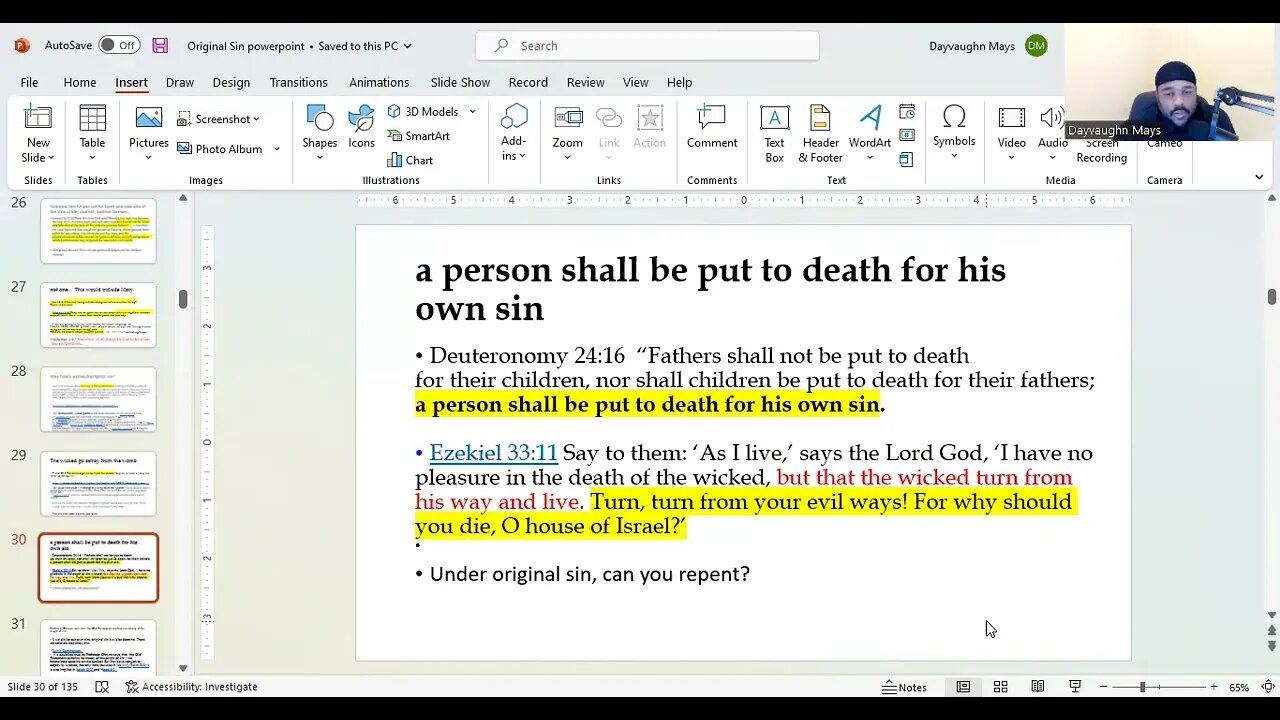
Task: Open Header & Footer dialog
Action: (x=820, y=134)
